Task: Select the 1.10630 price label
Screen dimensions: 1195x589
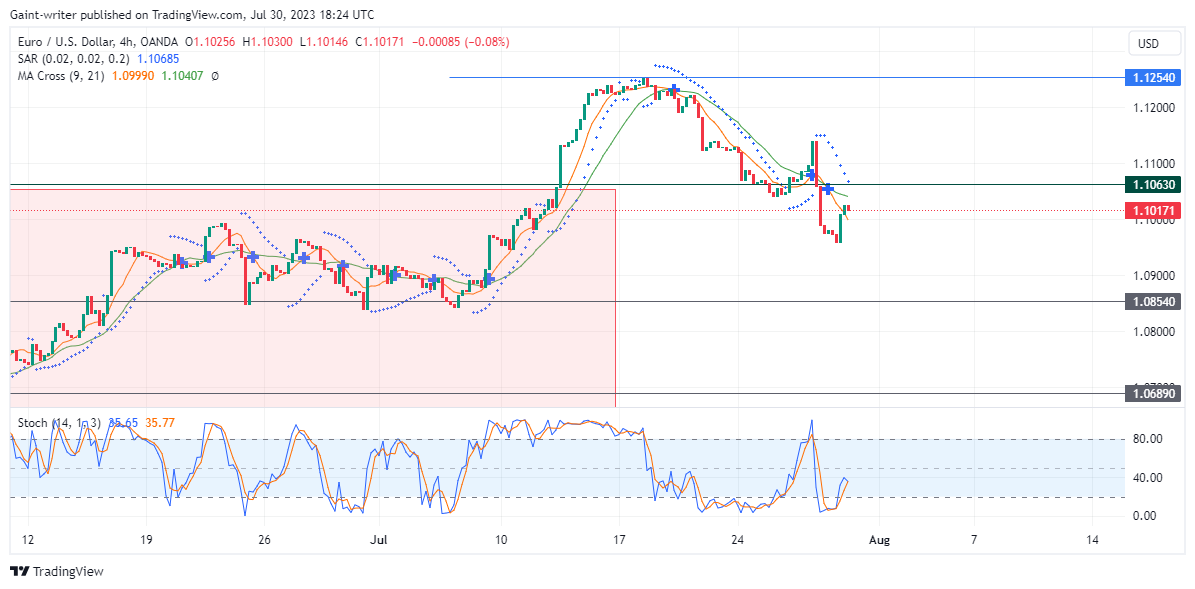Action: [1153, 184]
